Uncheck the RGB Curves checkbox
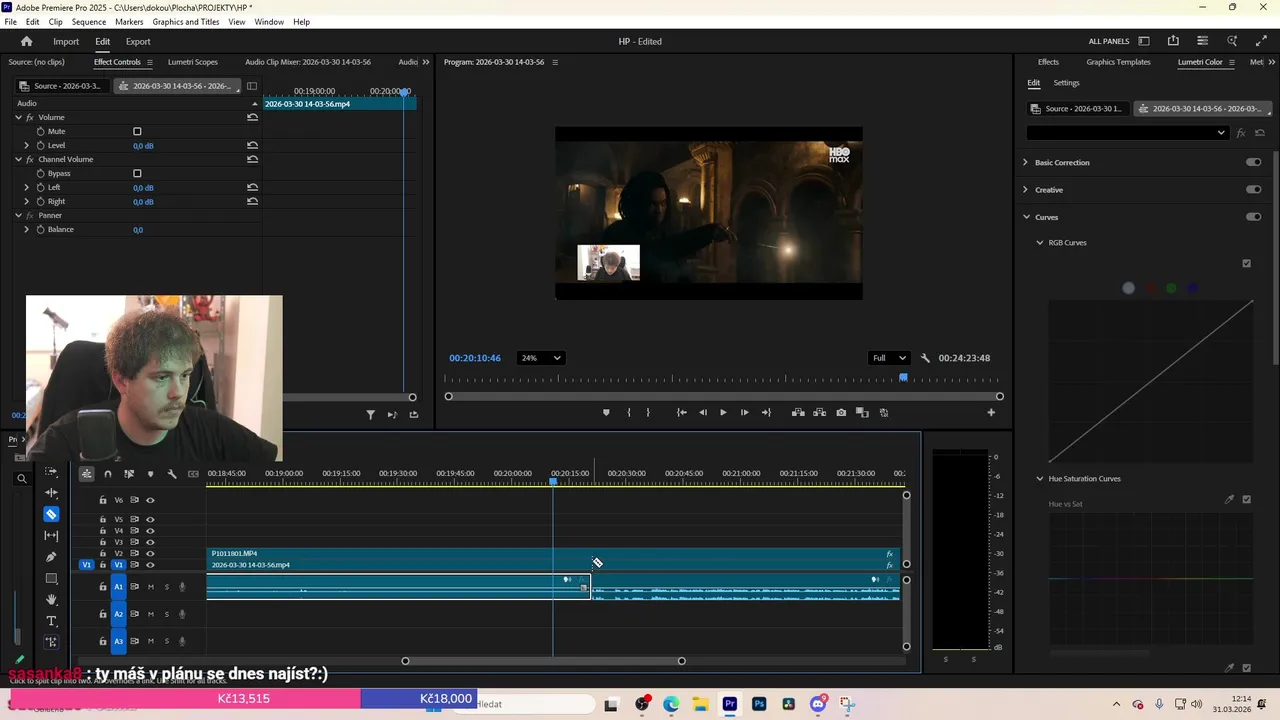 pyautogui.click(x=1246, y=263)
